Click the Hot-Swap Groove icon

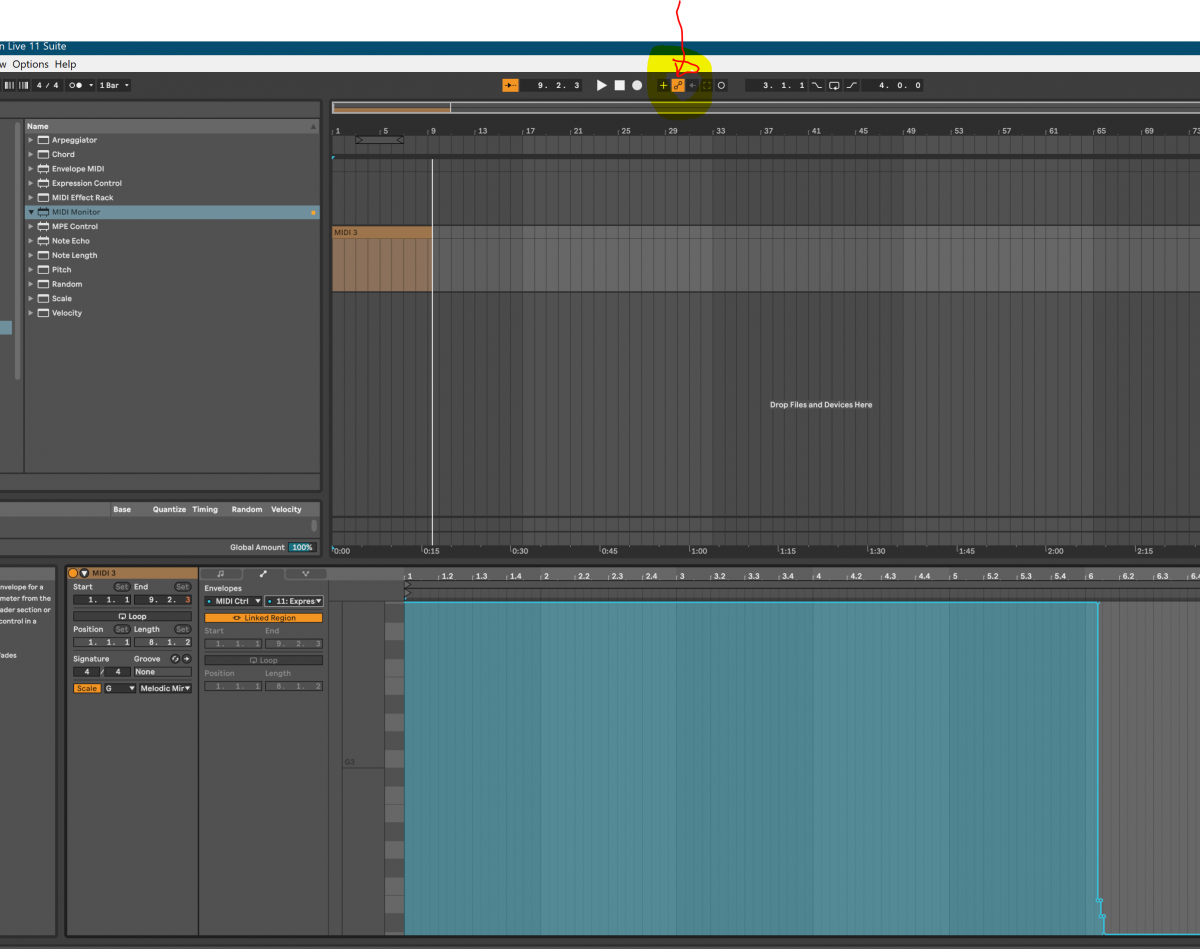(x=175, y=659)
